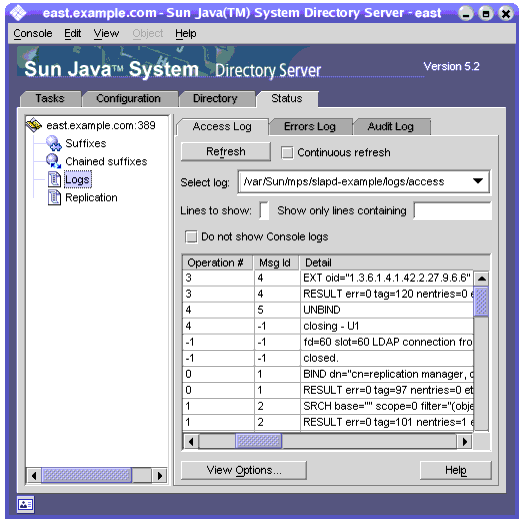
Task: Open the Help menu
Action: (x=186, y=34)
